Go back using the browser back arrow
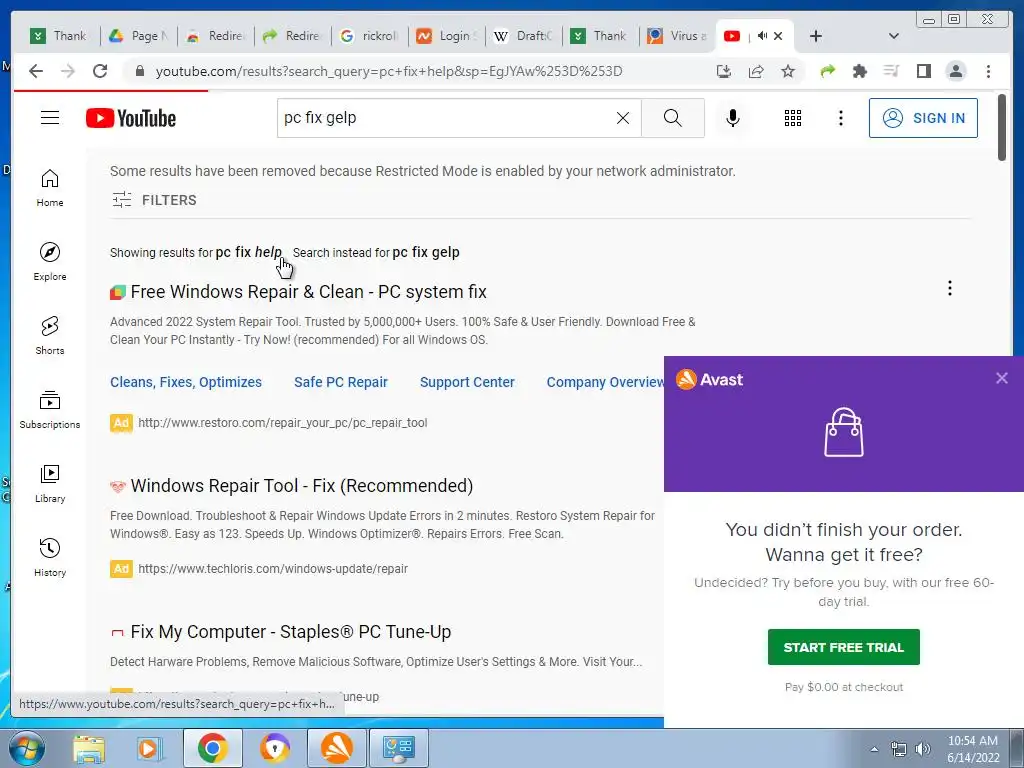The image size is (1024, 768). (x=36, y=71)
